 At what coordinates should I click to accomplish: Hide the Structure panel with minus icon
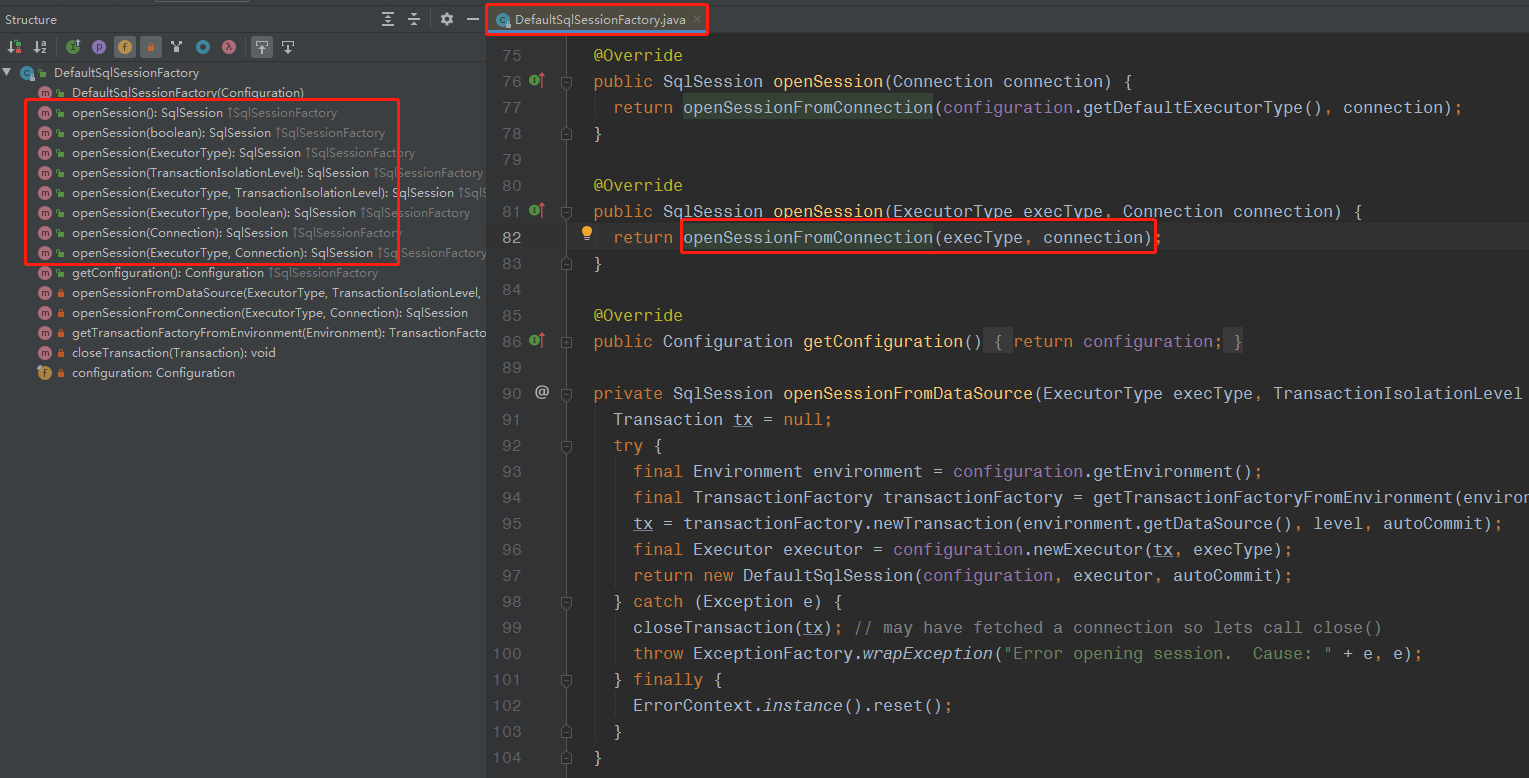tap(473, 19)
